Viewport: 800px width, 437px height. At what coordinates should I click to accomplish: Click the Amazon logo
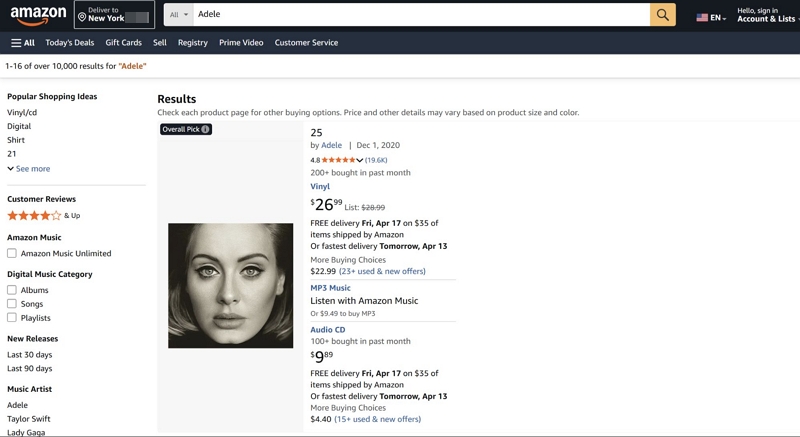tap(38, 15)
